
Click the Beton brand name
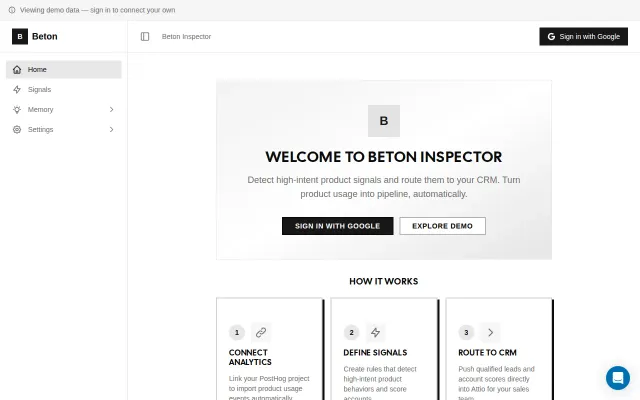click(44, 36)
